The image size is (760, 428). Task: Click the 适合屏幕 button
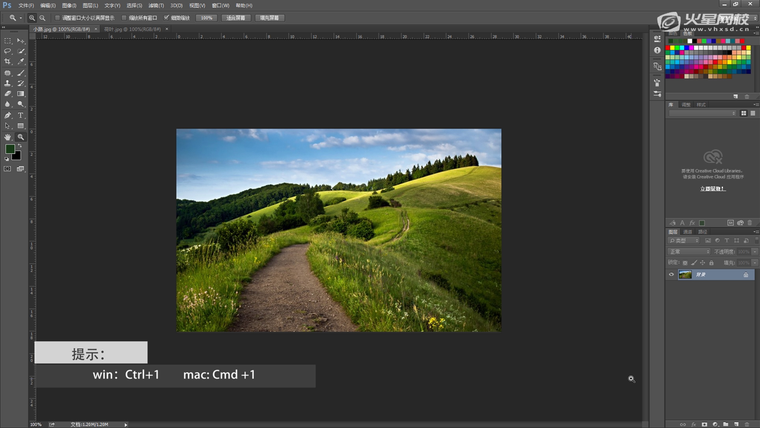(236, 18)
